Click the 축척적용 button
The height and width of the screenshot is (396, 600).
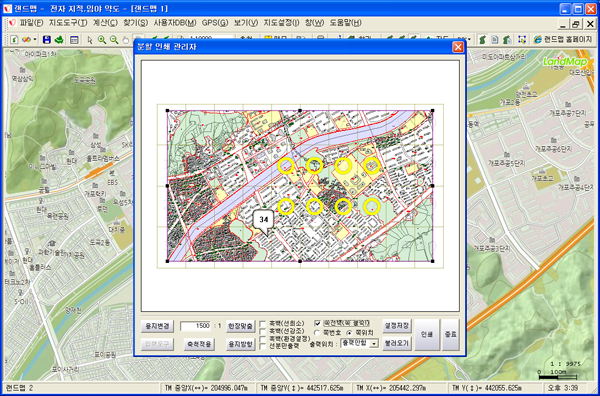[x=199, y=344]
